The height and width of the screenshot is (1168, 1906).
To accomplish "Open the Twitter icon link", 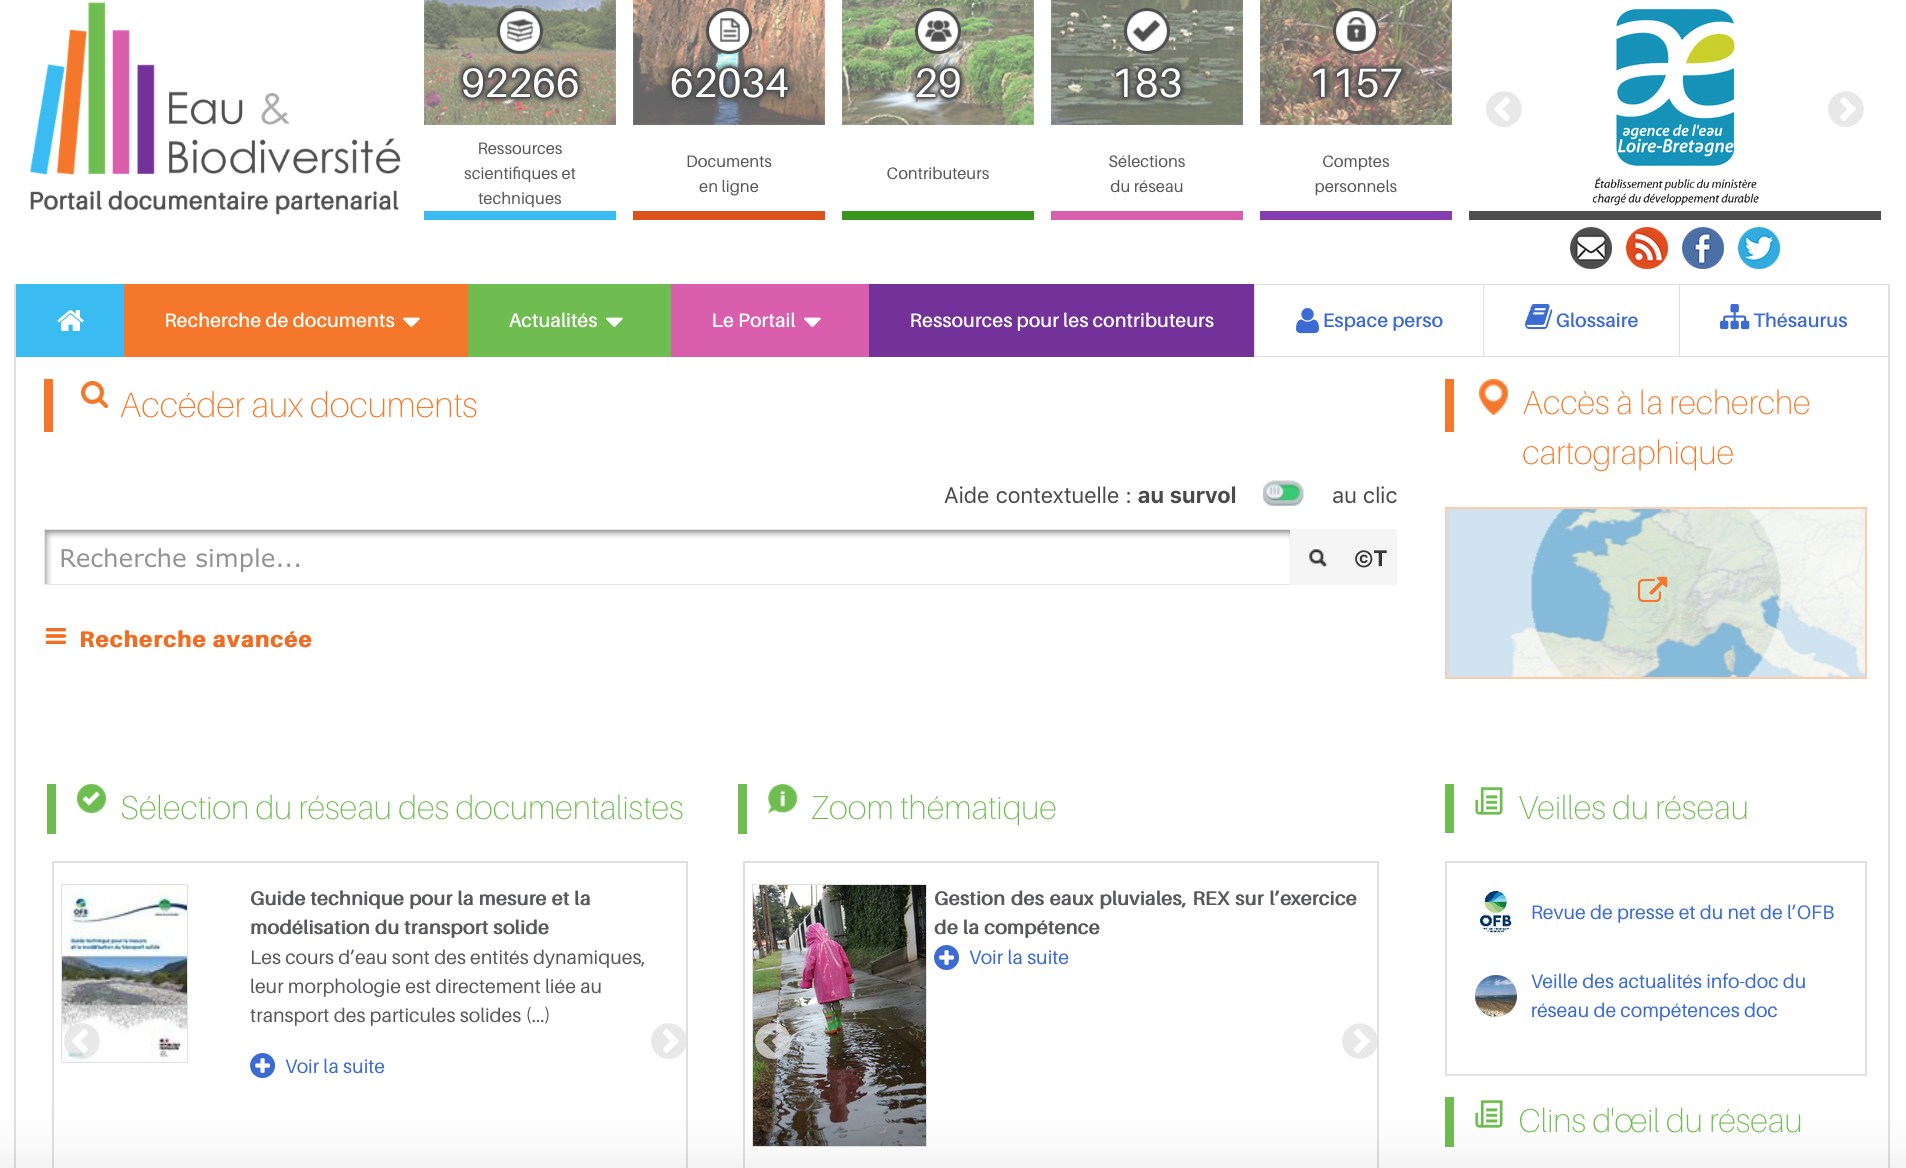I will (1758, 248).
